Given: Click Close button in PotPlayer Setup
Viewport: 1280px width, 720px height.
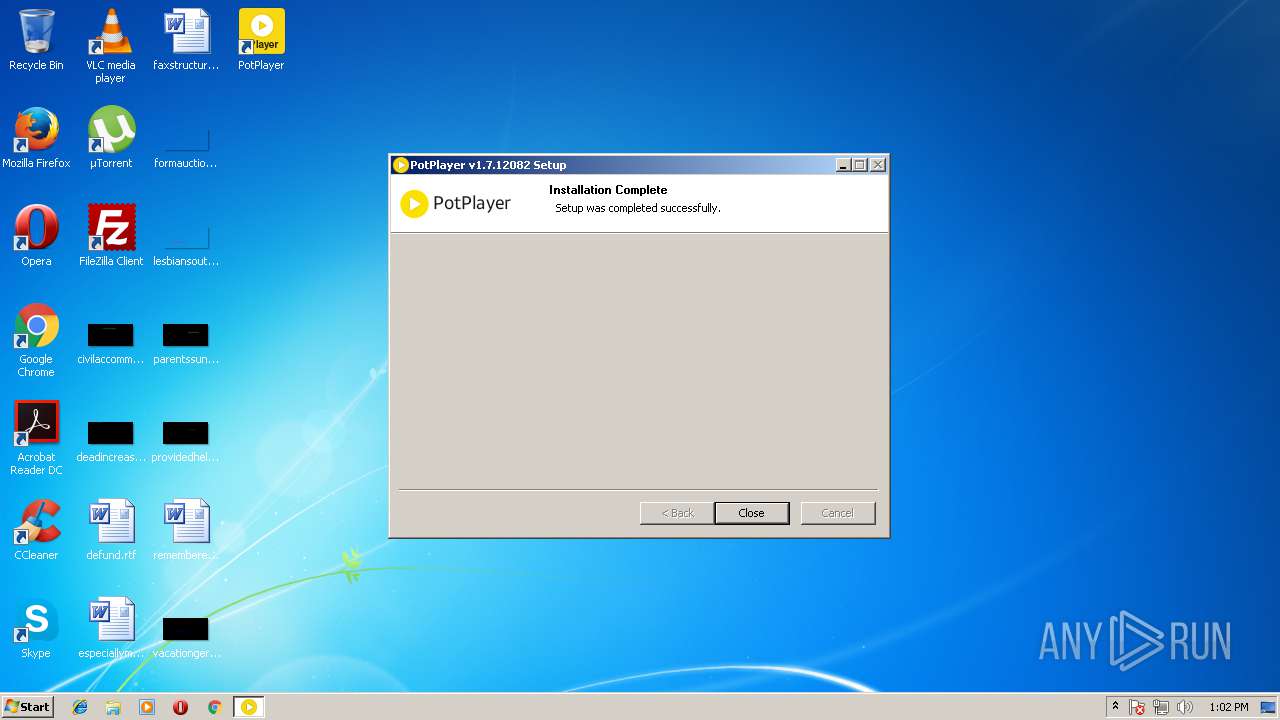Looking at the screenshot, I should point(752,513).
